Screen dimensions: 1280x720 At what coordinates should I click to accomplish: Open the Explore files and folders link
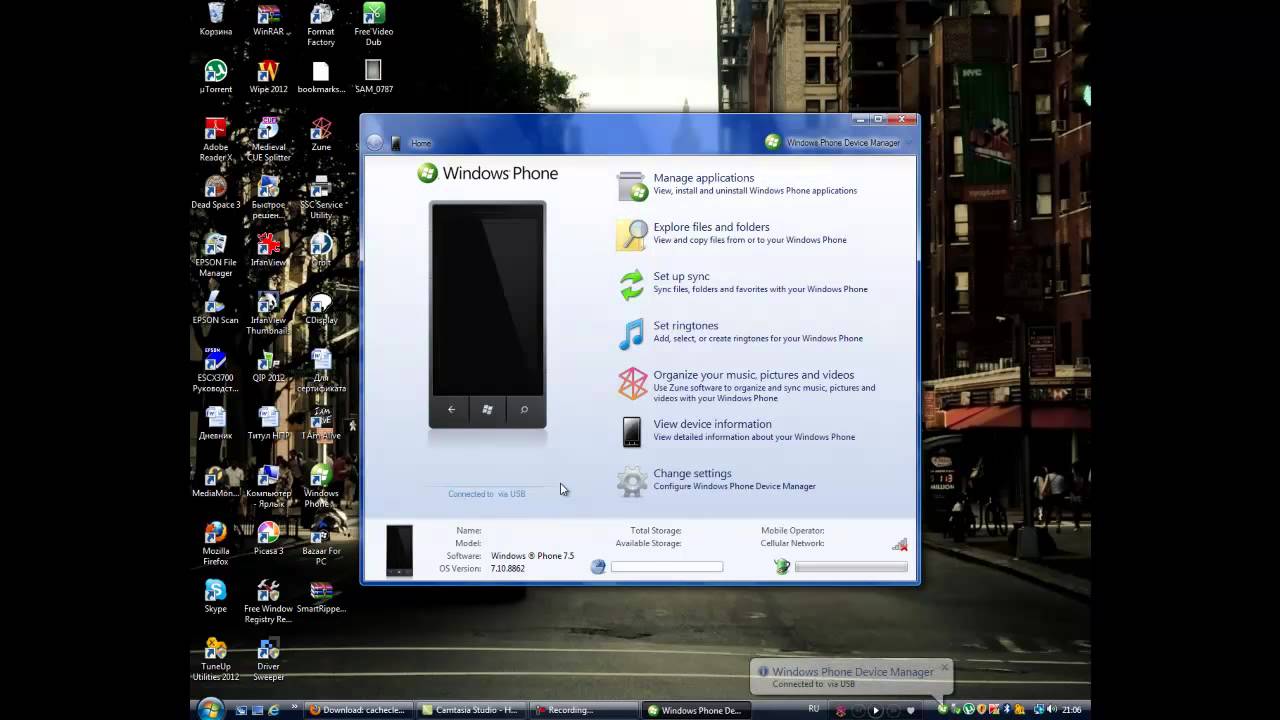point(711,227)
